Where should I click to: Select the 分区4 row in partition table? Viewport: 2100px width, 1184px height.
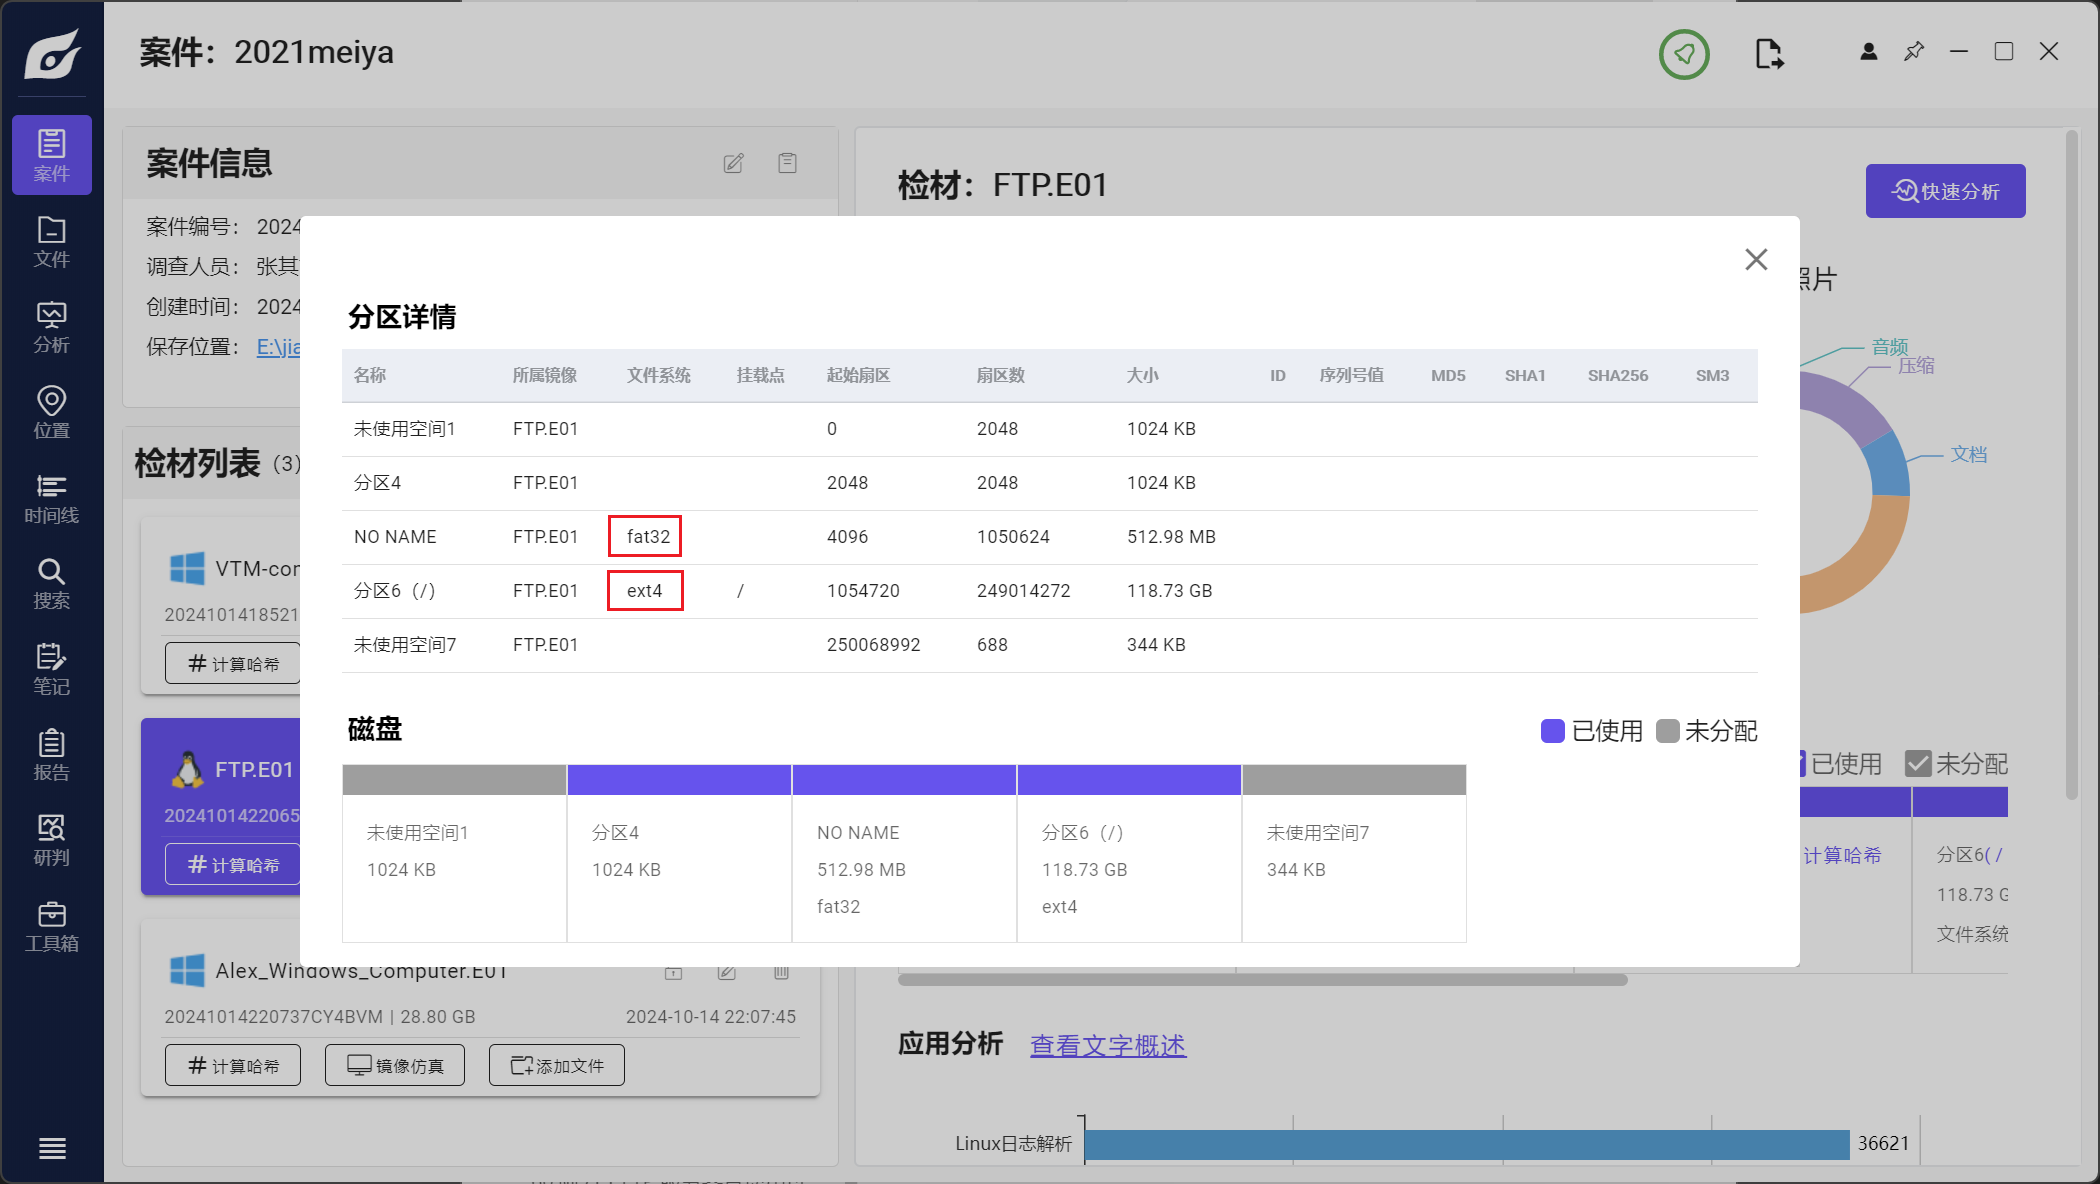tap(1049, 483)
